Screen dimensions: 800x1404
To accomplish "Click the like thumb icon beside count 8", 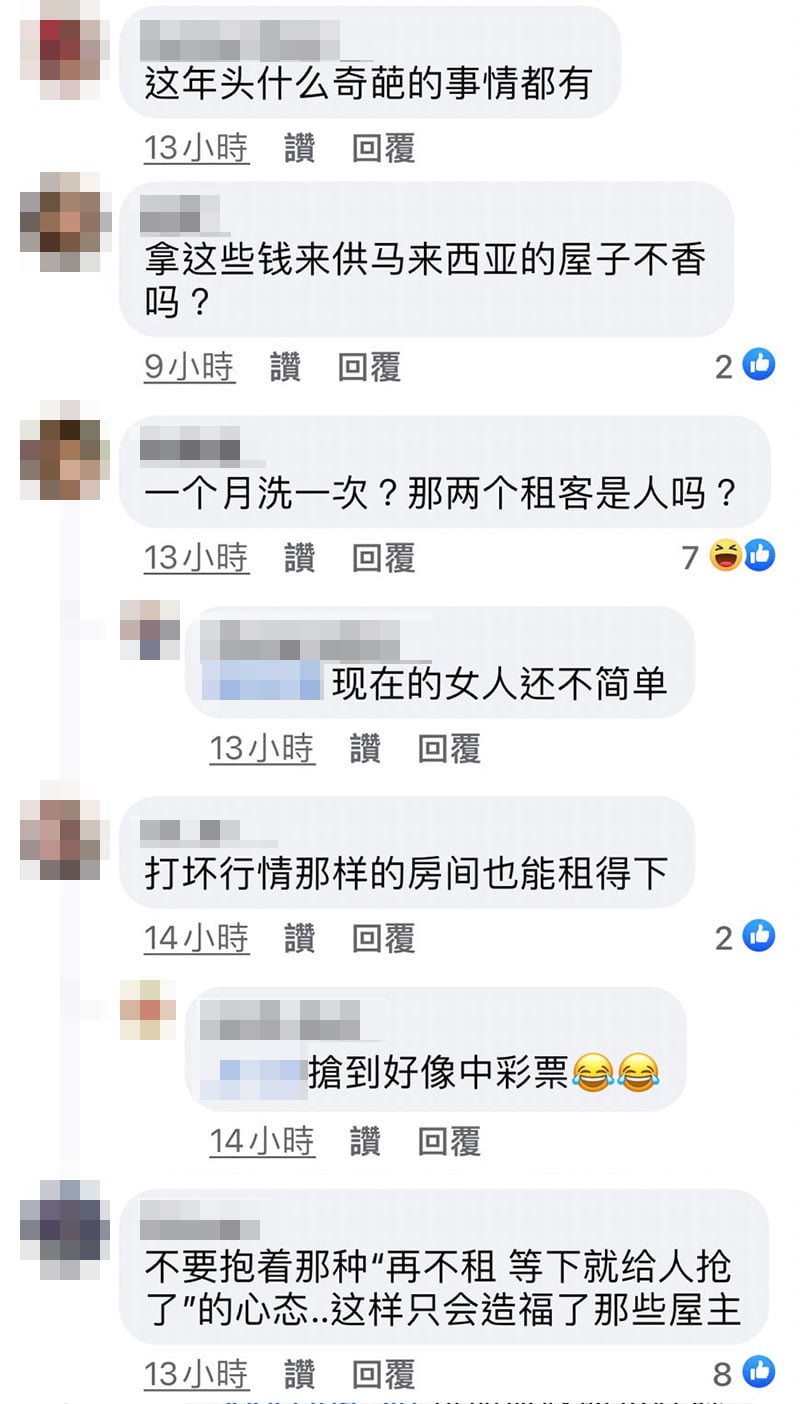I will point(759,1373).
